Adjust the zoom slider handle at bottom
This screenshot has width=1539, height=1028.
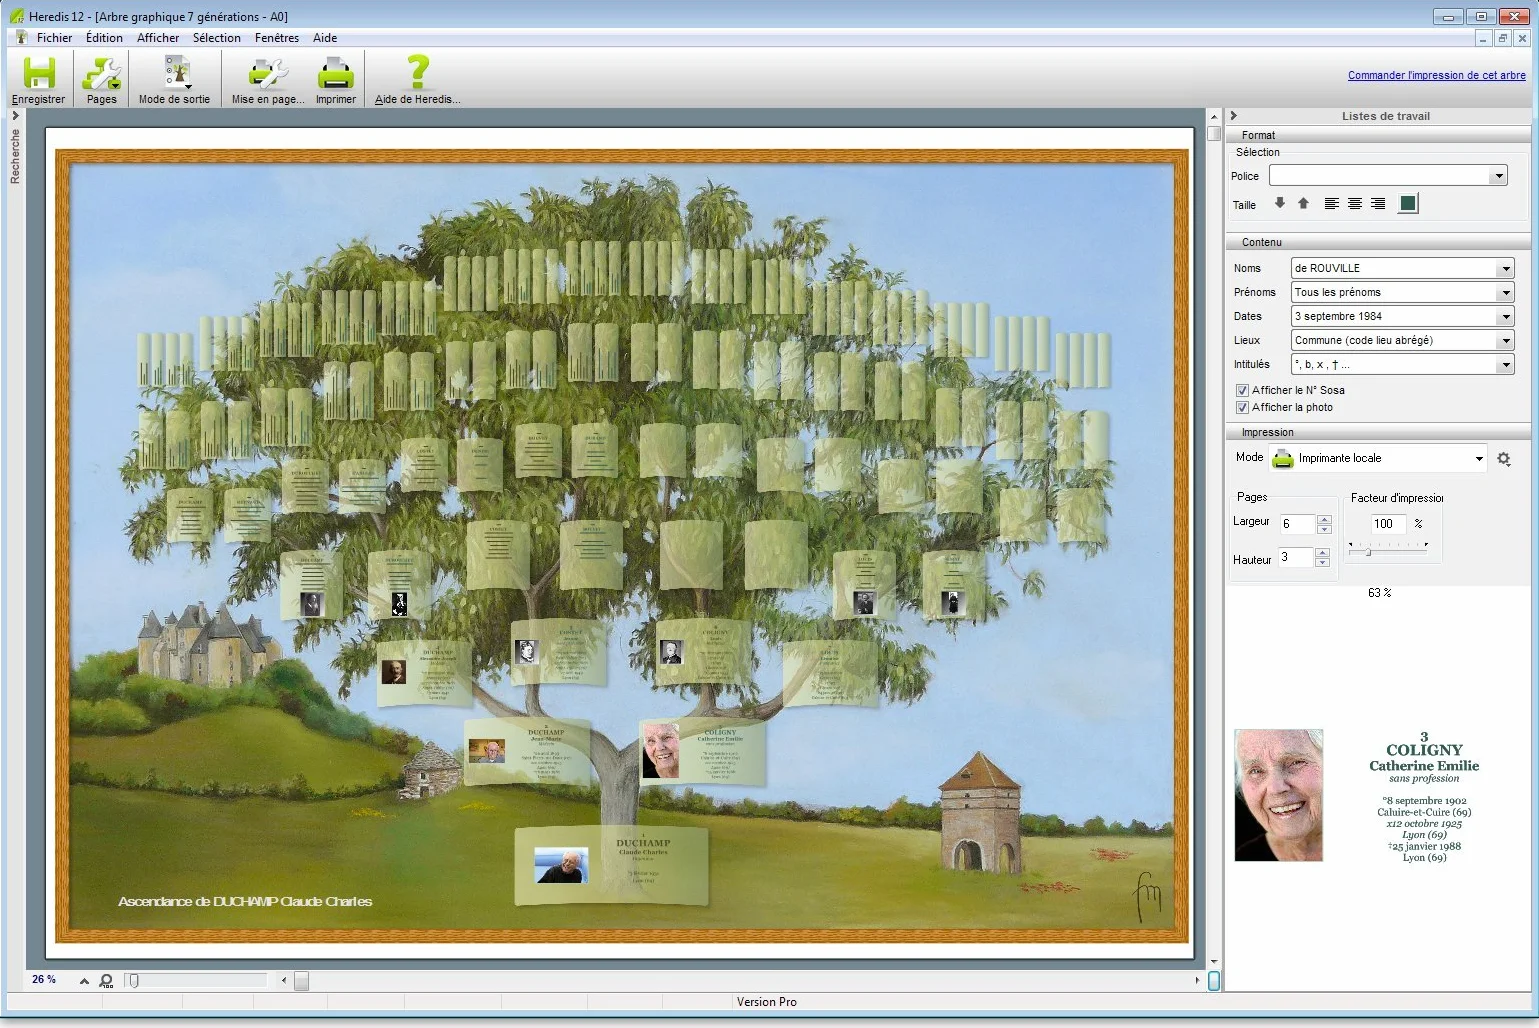[x=134, y=981]
